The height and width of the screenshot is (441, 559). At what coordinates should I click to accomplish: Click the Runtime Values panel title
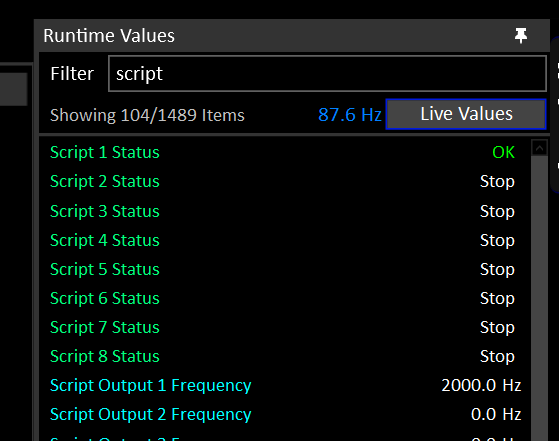click(109, 36)
